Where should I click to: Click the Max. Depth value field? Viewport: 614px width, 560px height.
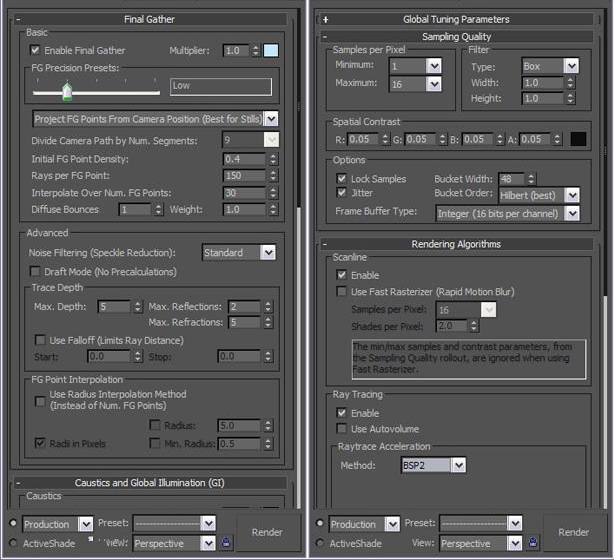[x=115, y=306]
